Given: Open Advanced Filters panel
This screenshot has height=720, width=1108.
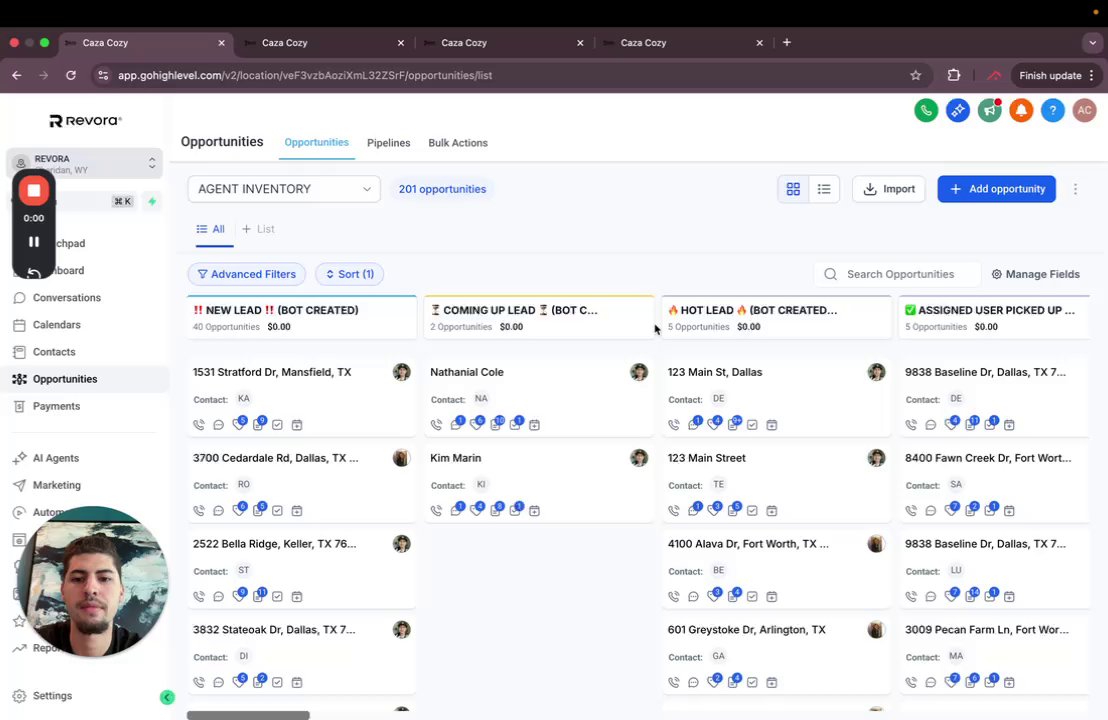Looking at the screenshot, I should click(247, 274).
